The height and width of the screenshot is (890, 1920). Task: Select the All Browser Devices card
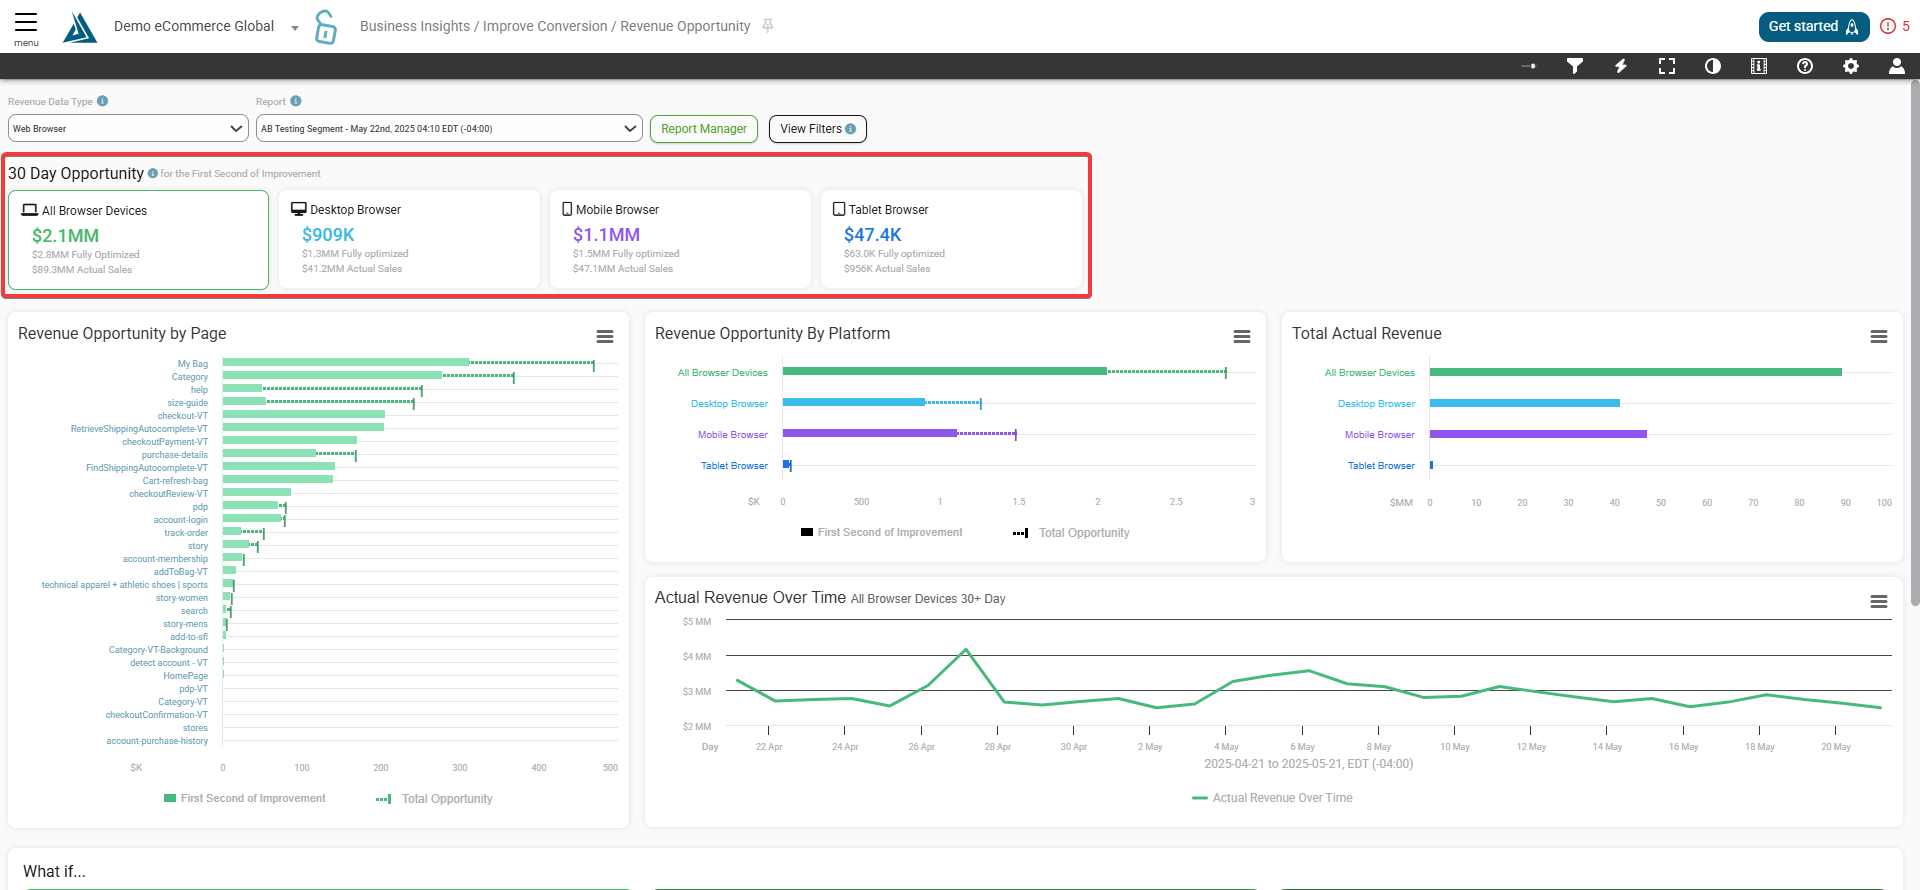click(x=138, y=240)
